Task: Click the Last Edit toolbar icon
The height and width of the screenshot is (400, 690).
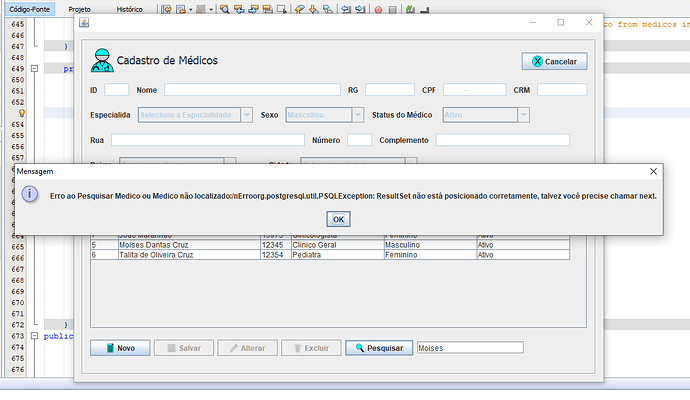Action: [x=166, y=9]
